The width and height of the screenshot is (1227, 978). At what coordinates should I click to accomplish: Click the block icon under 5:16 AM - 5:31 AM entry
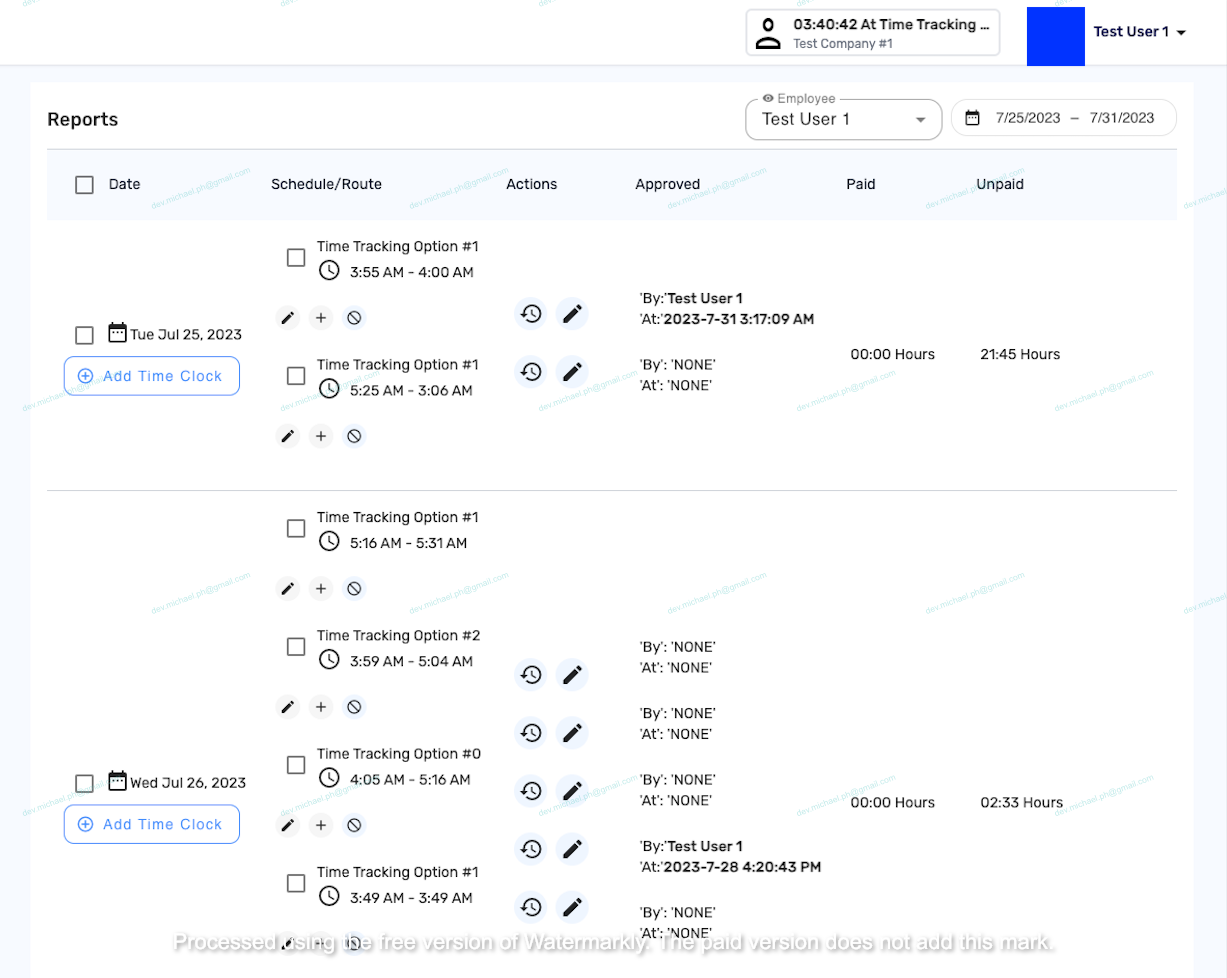pos(353,589)
